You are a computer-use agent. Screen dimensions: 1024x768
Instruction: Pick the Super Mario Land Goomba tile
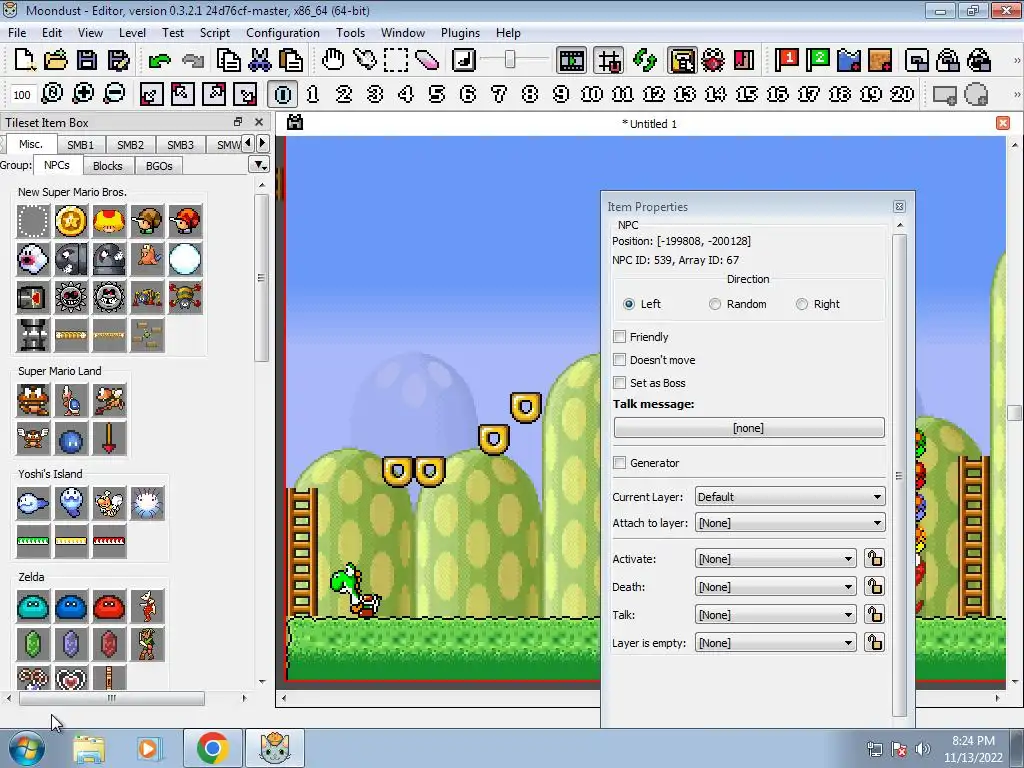pos(33,400)
